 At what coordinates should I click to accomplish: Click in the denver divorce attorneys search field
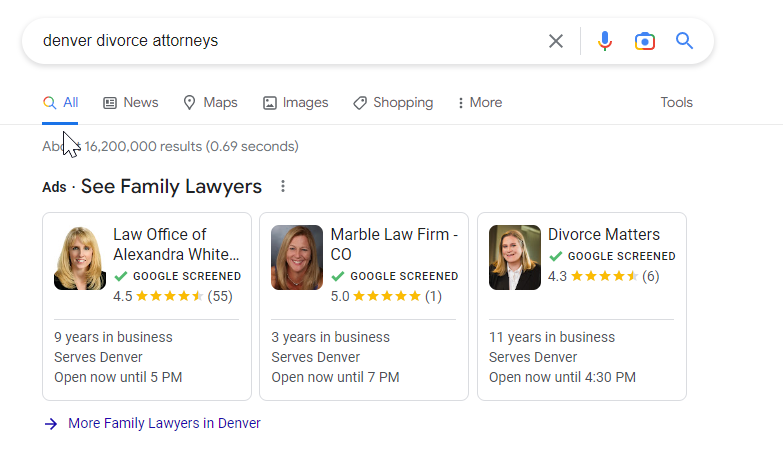coord(290,40)
